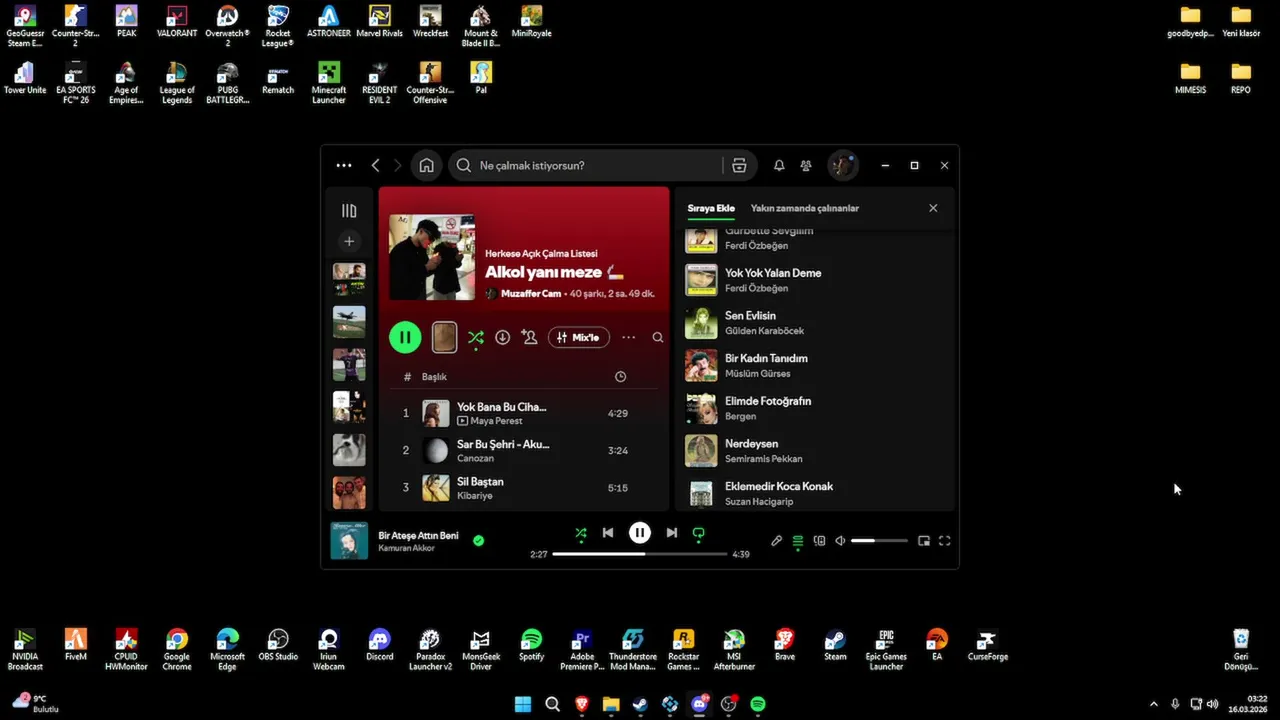This screenshot has height=720, width=1280.
Task: Select queue song Sen Evlisin
Action: pos(815,323)
